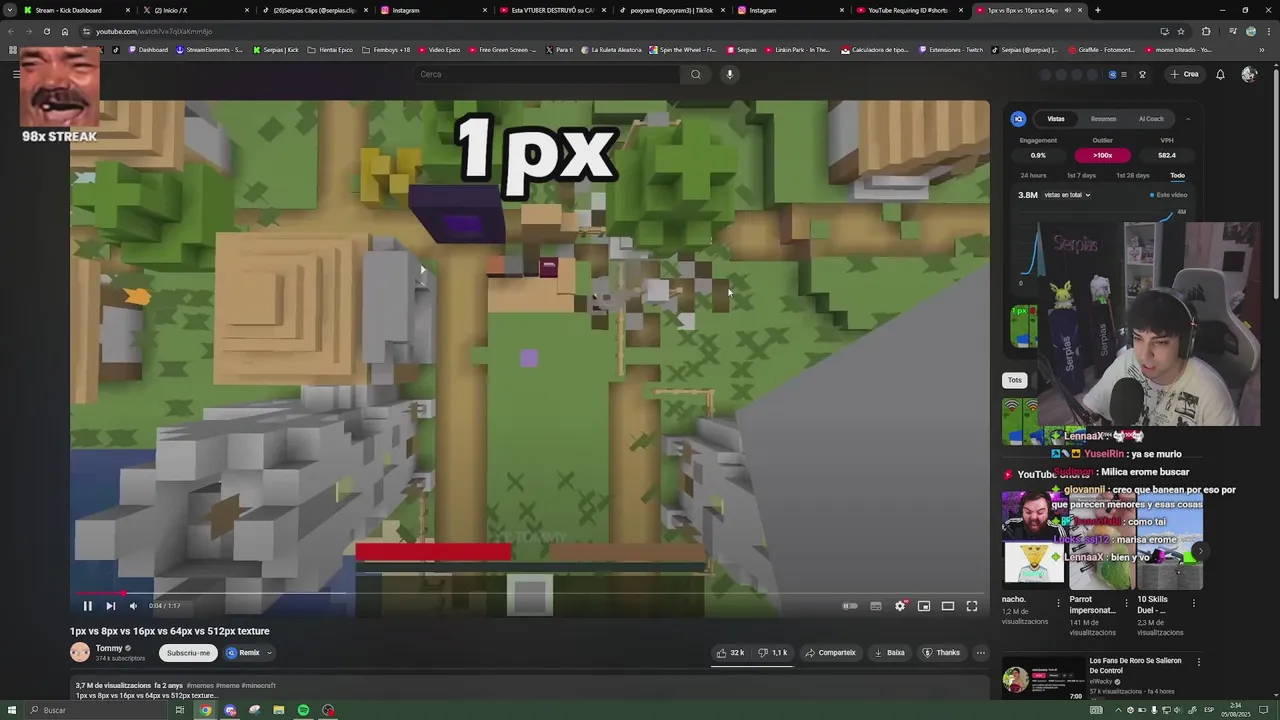Open the account avatar menu
The image size is (1280, 720).
tap(1249, 74)
